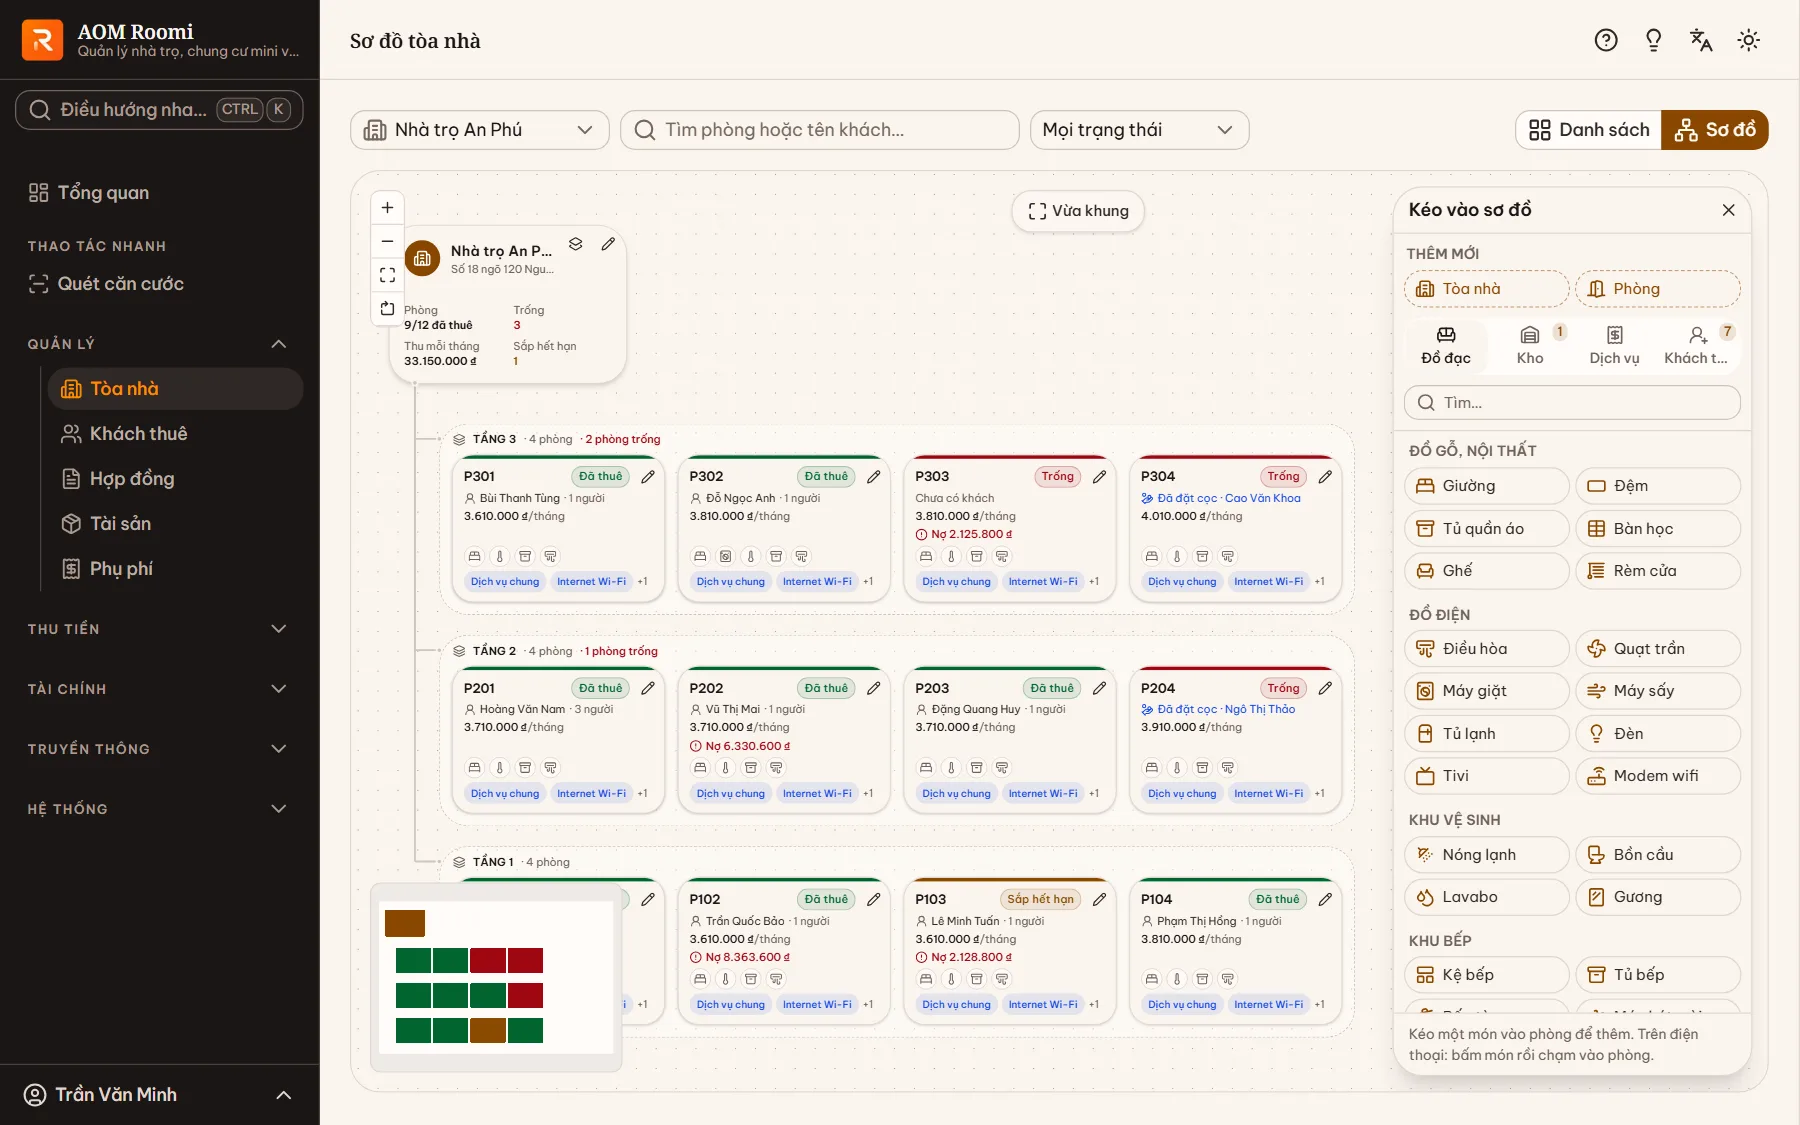This screenshot has width=1800, height=1125.
Task: Open Trần Văn Minh user menu
Action: coord(160,1095)
